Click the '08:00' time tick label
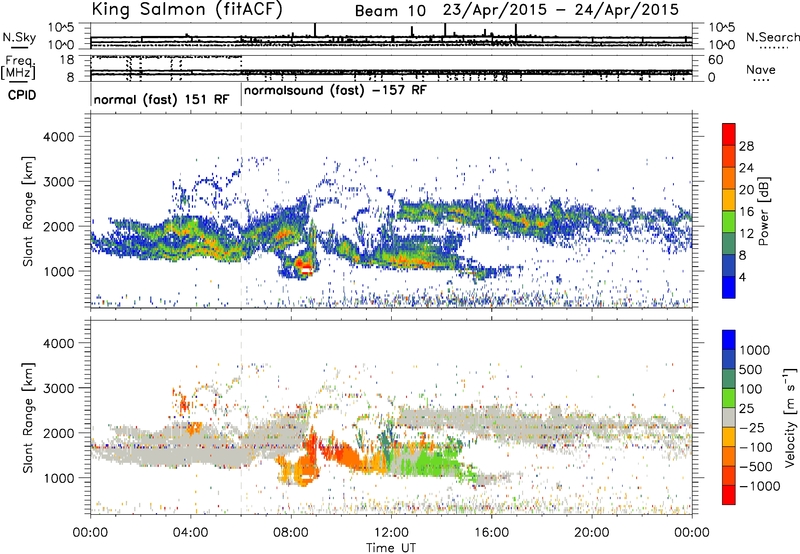The width and height of the screenshot is (800, 554). coord(291,533)
